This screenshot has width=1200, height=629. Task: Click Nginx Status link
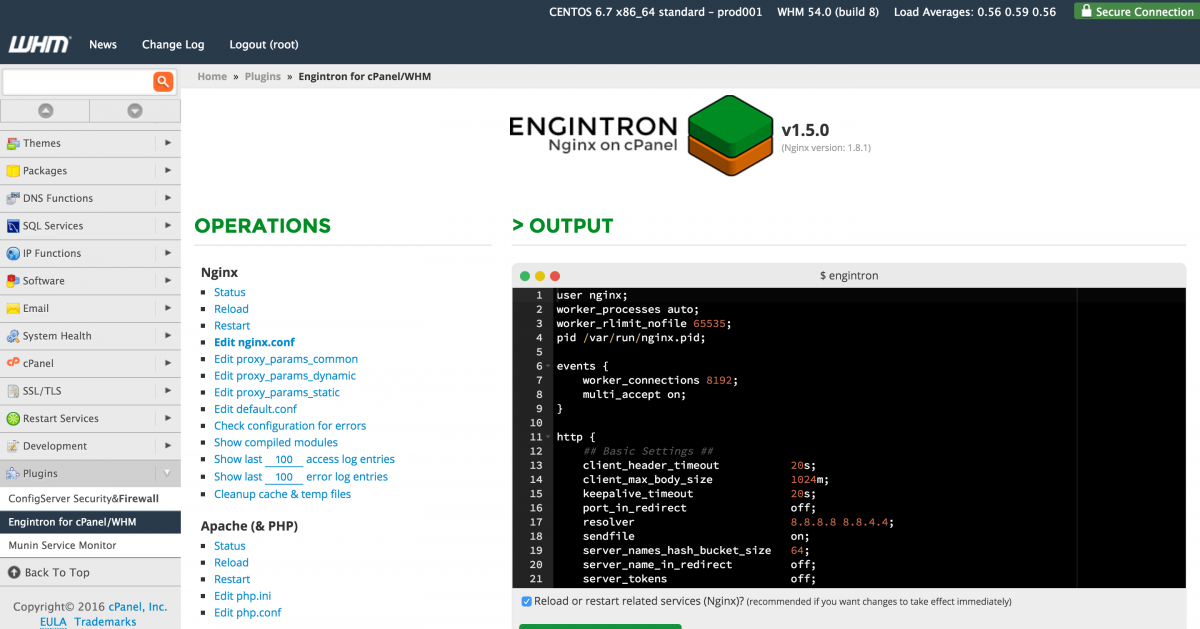(230, 292)
